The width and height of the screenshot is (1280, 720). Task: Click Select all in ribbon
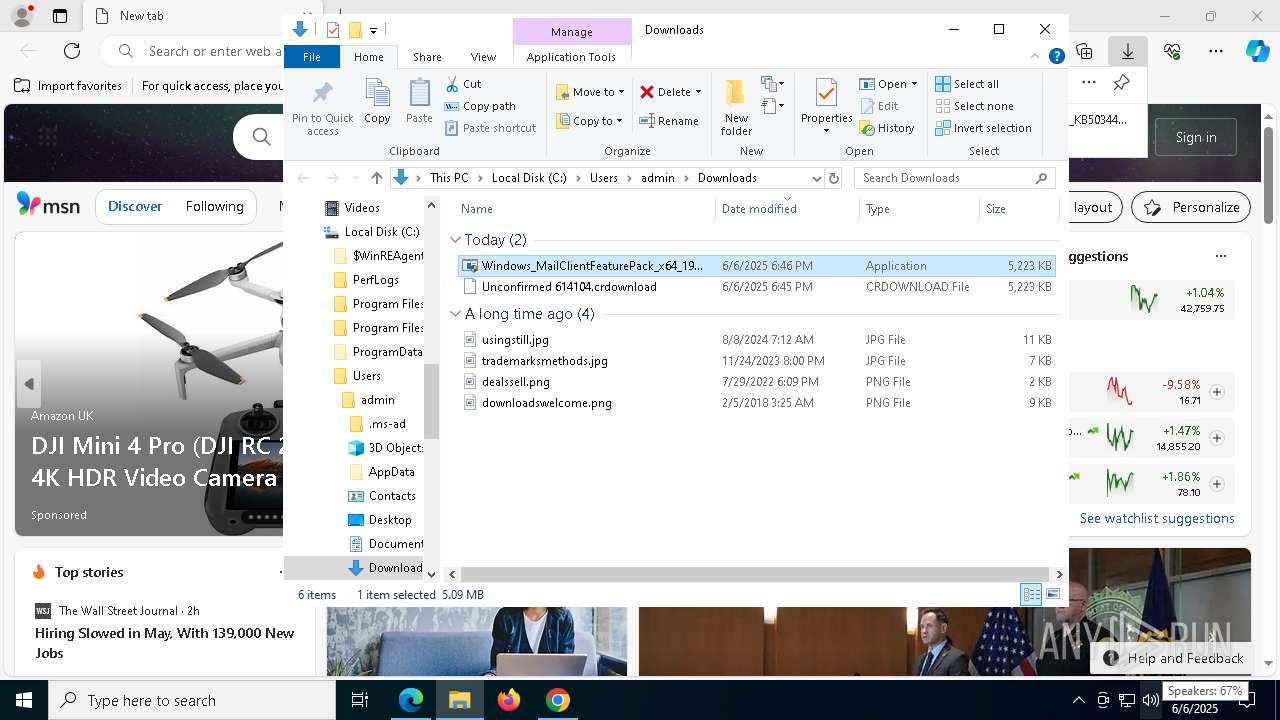[967, 84]
